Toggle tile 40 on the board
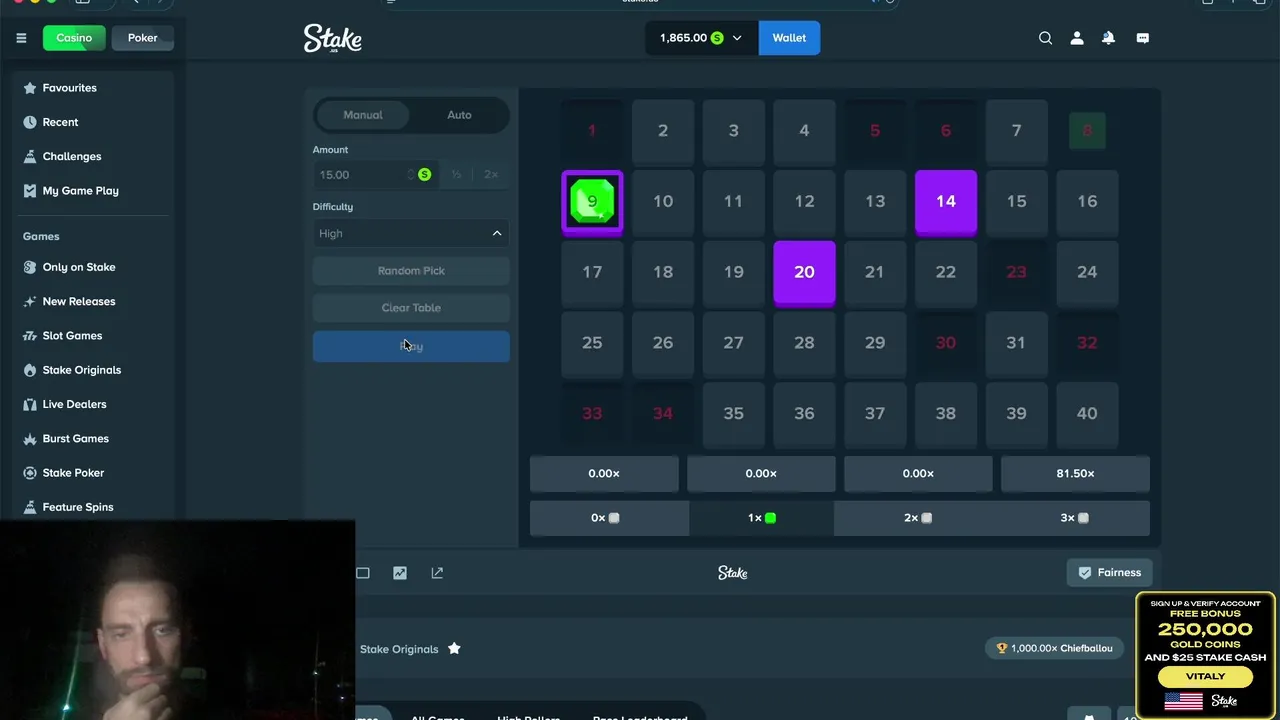Image resolution: width=1280 pixels, height=720 pixels. pyautogui.click(x=1087, y=413)
